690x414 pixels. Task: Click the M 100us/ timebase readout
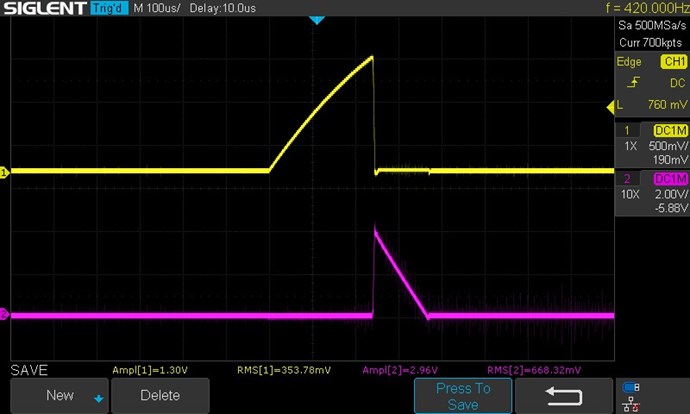(157, 8)
